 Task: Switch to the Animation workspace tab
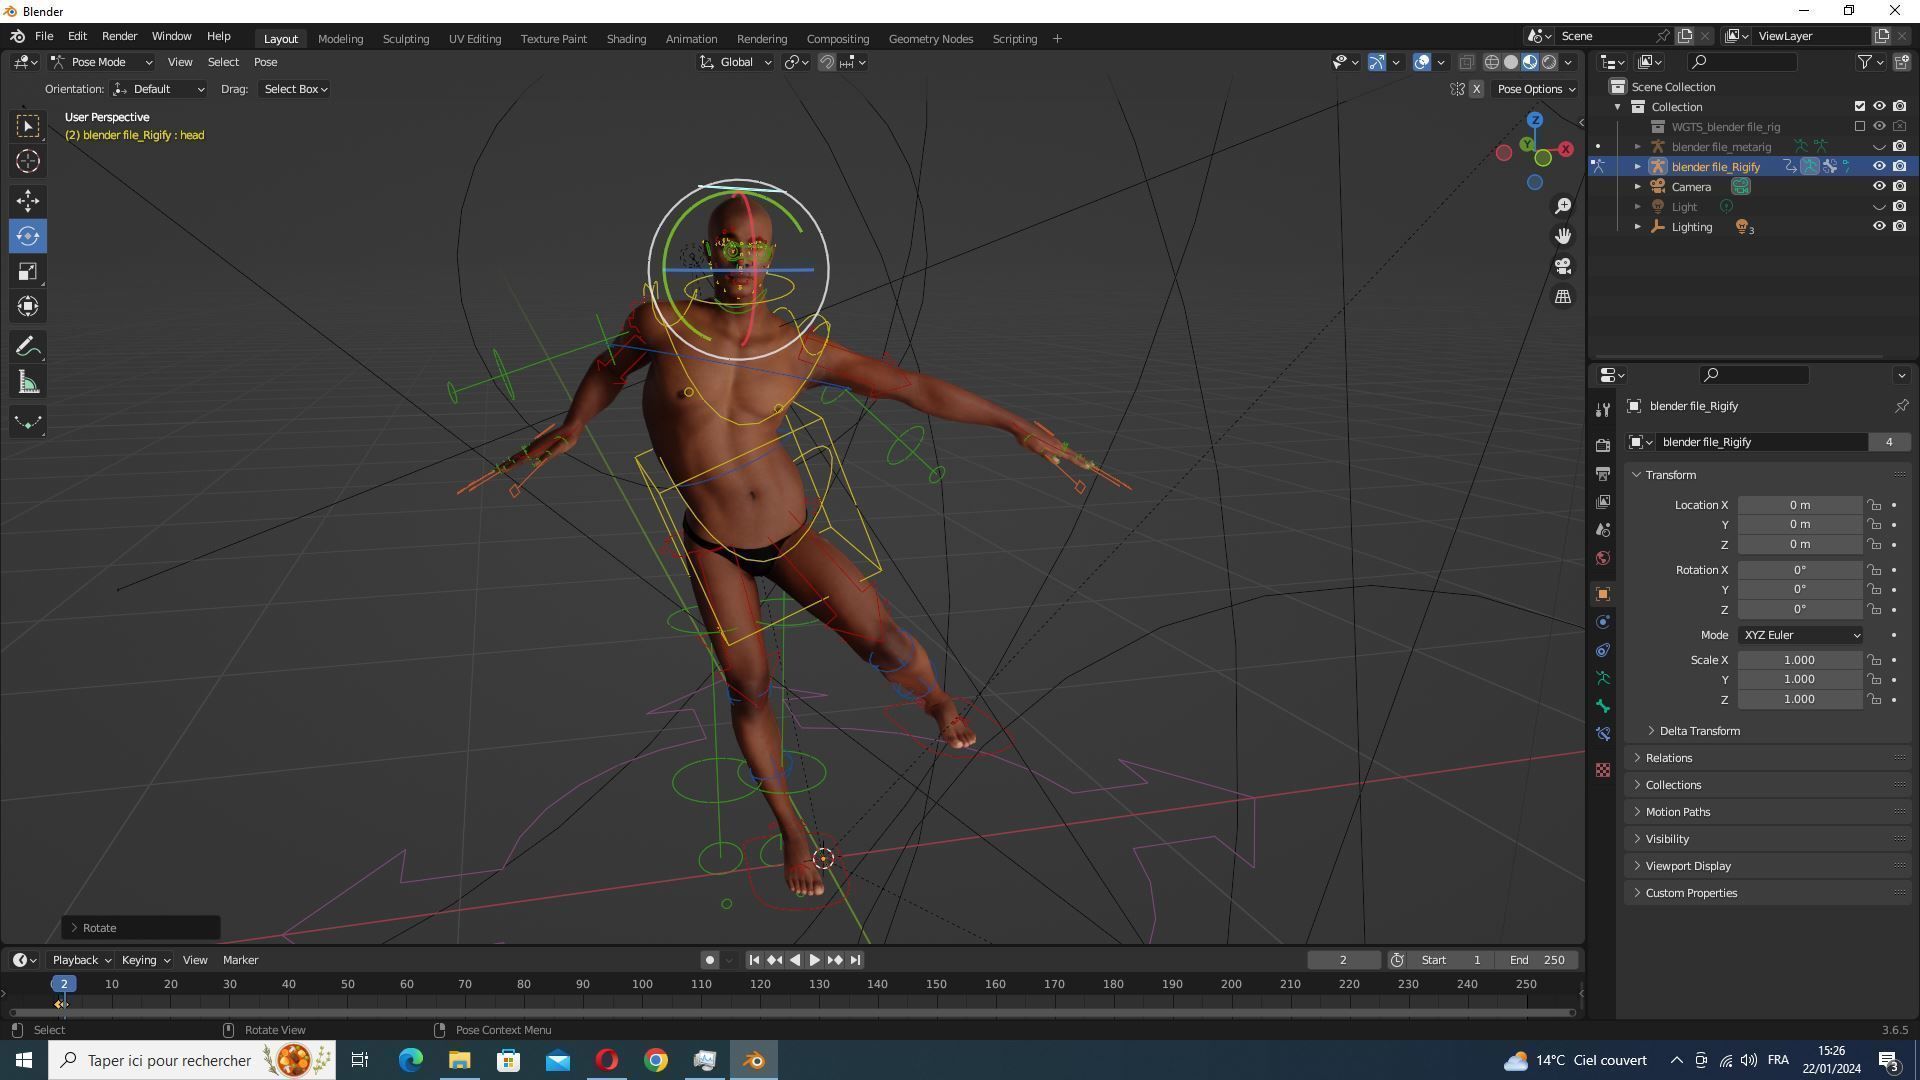coord(691,39)
